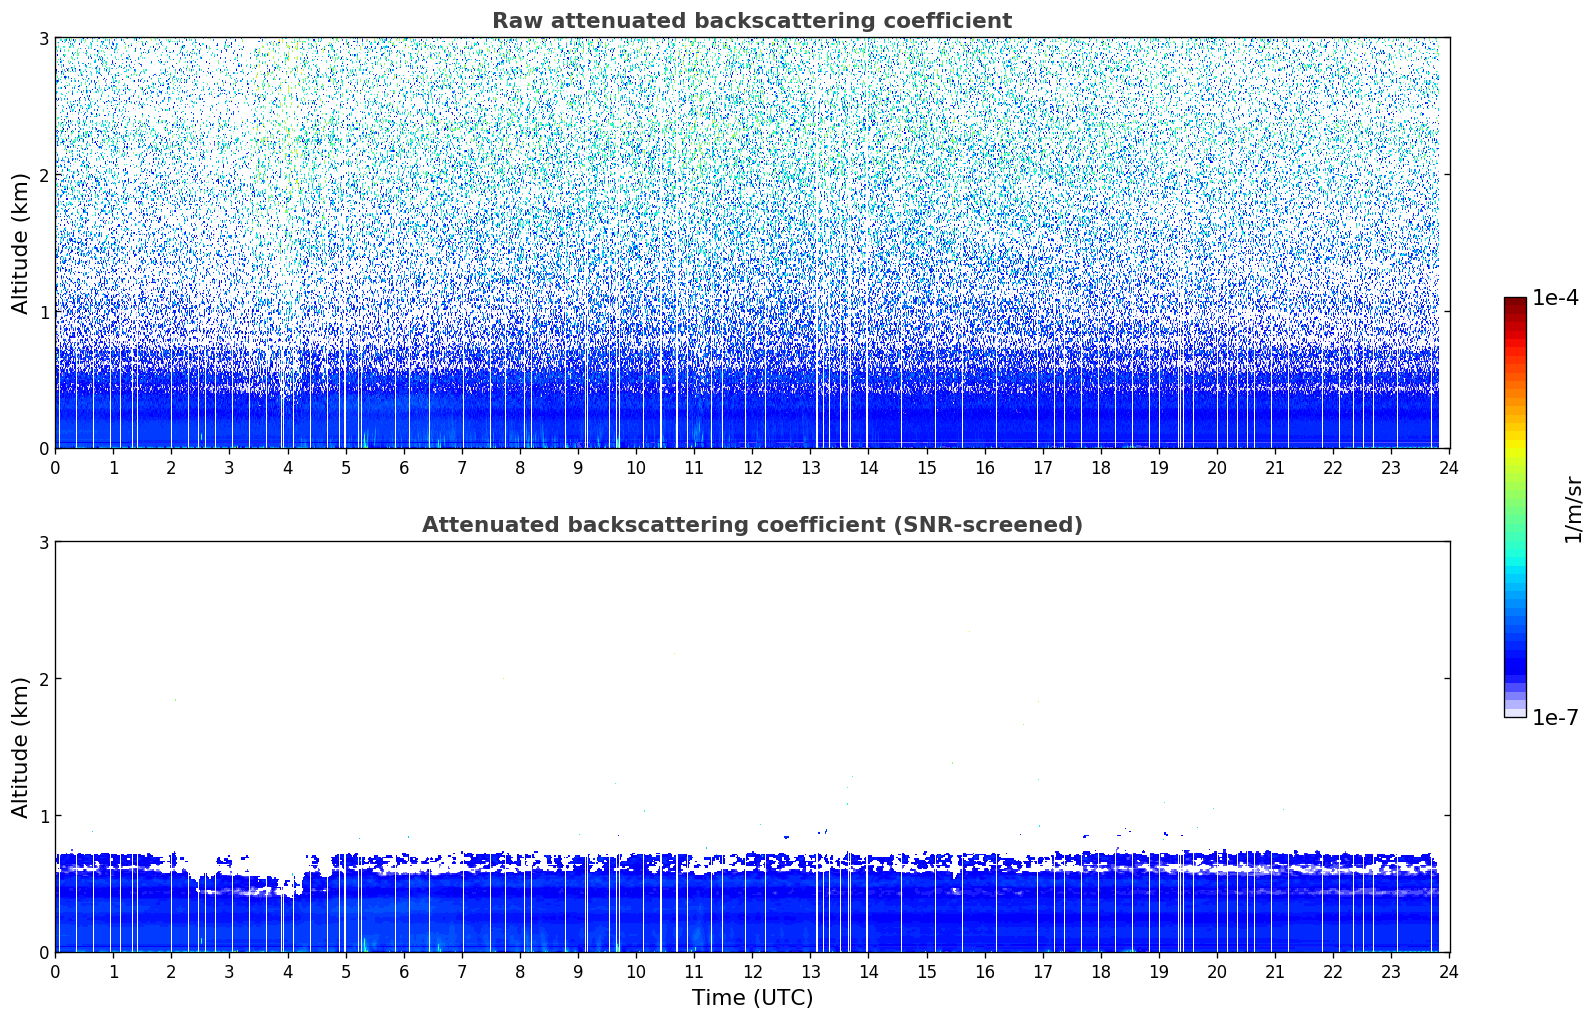1595x1020 pixels.
Task: Select hour 21 tick label on bottom time axis
Action: pyautogui.click(x=1275, y=972)
